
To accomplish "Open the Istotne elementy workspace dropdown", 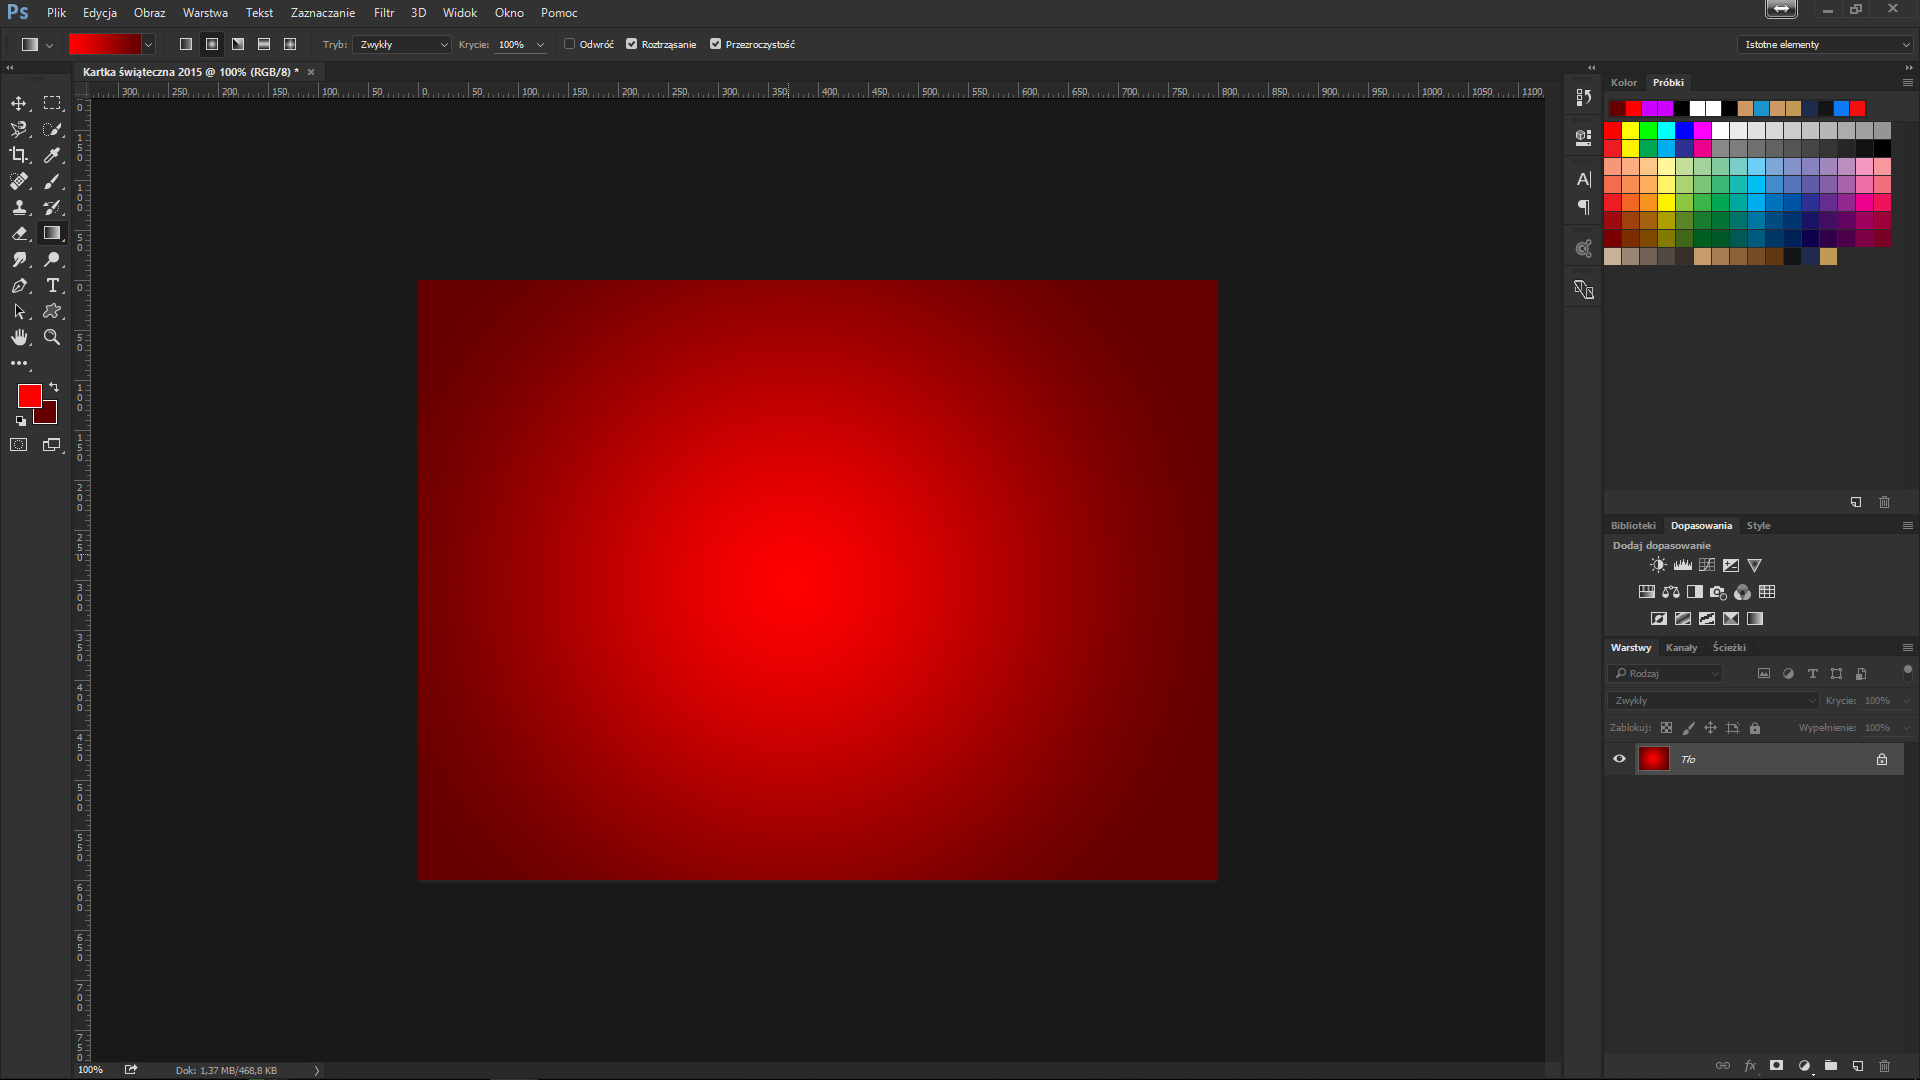I will (1826, 44).
